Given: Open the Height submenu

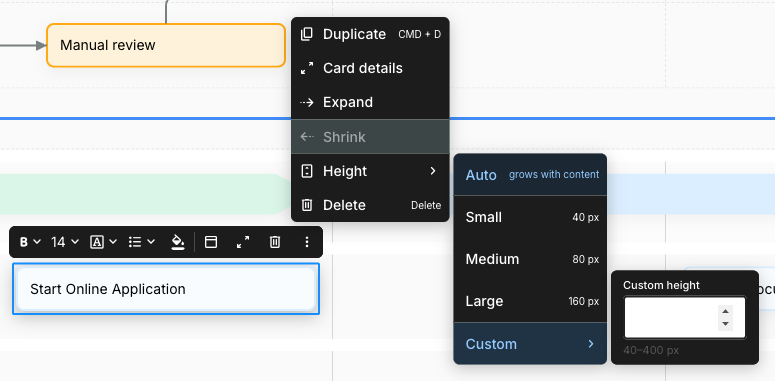Looking at the screenshot, I should [x=370, y=171].
